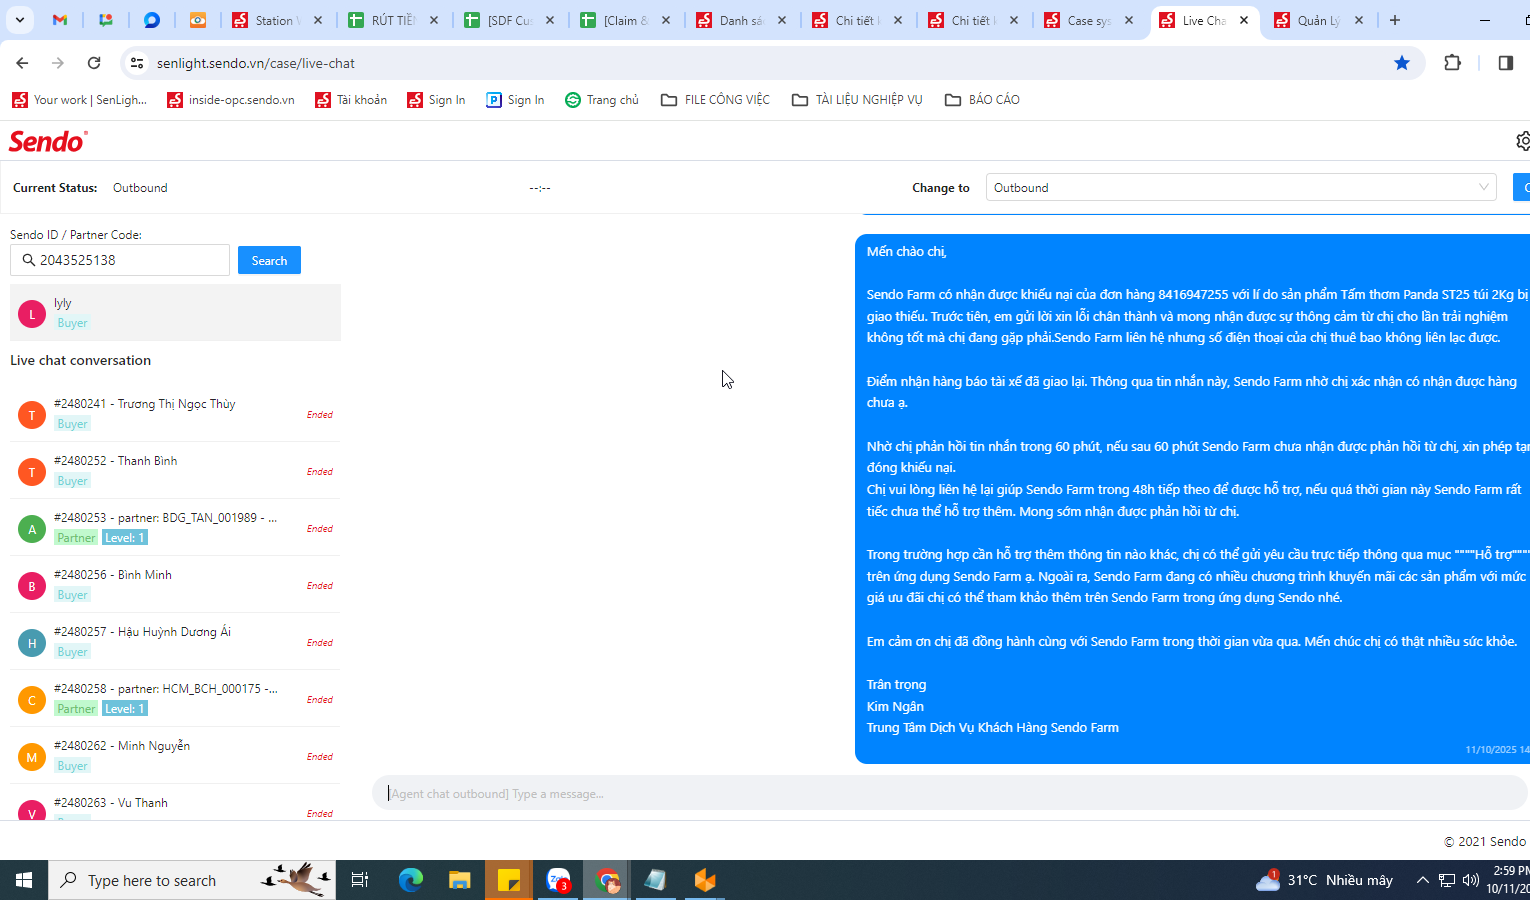Open Windows Start menu

(24, 880)
